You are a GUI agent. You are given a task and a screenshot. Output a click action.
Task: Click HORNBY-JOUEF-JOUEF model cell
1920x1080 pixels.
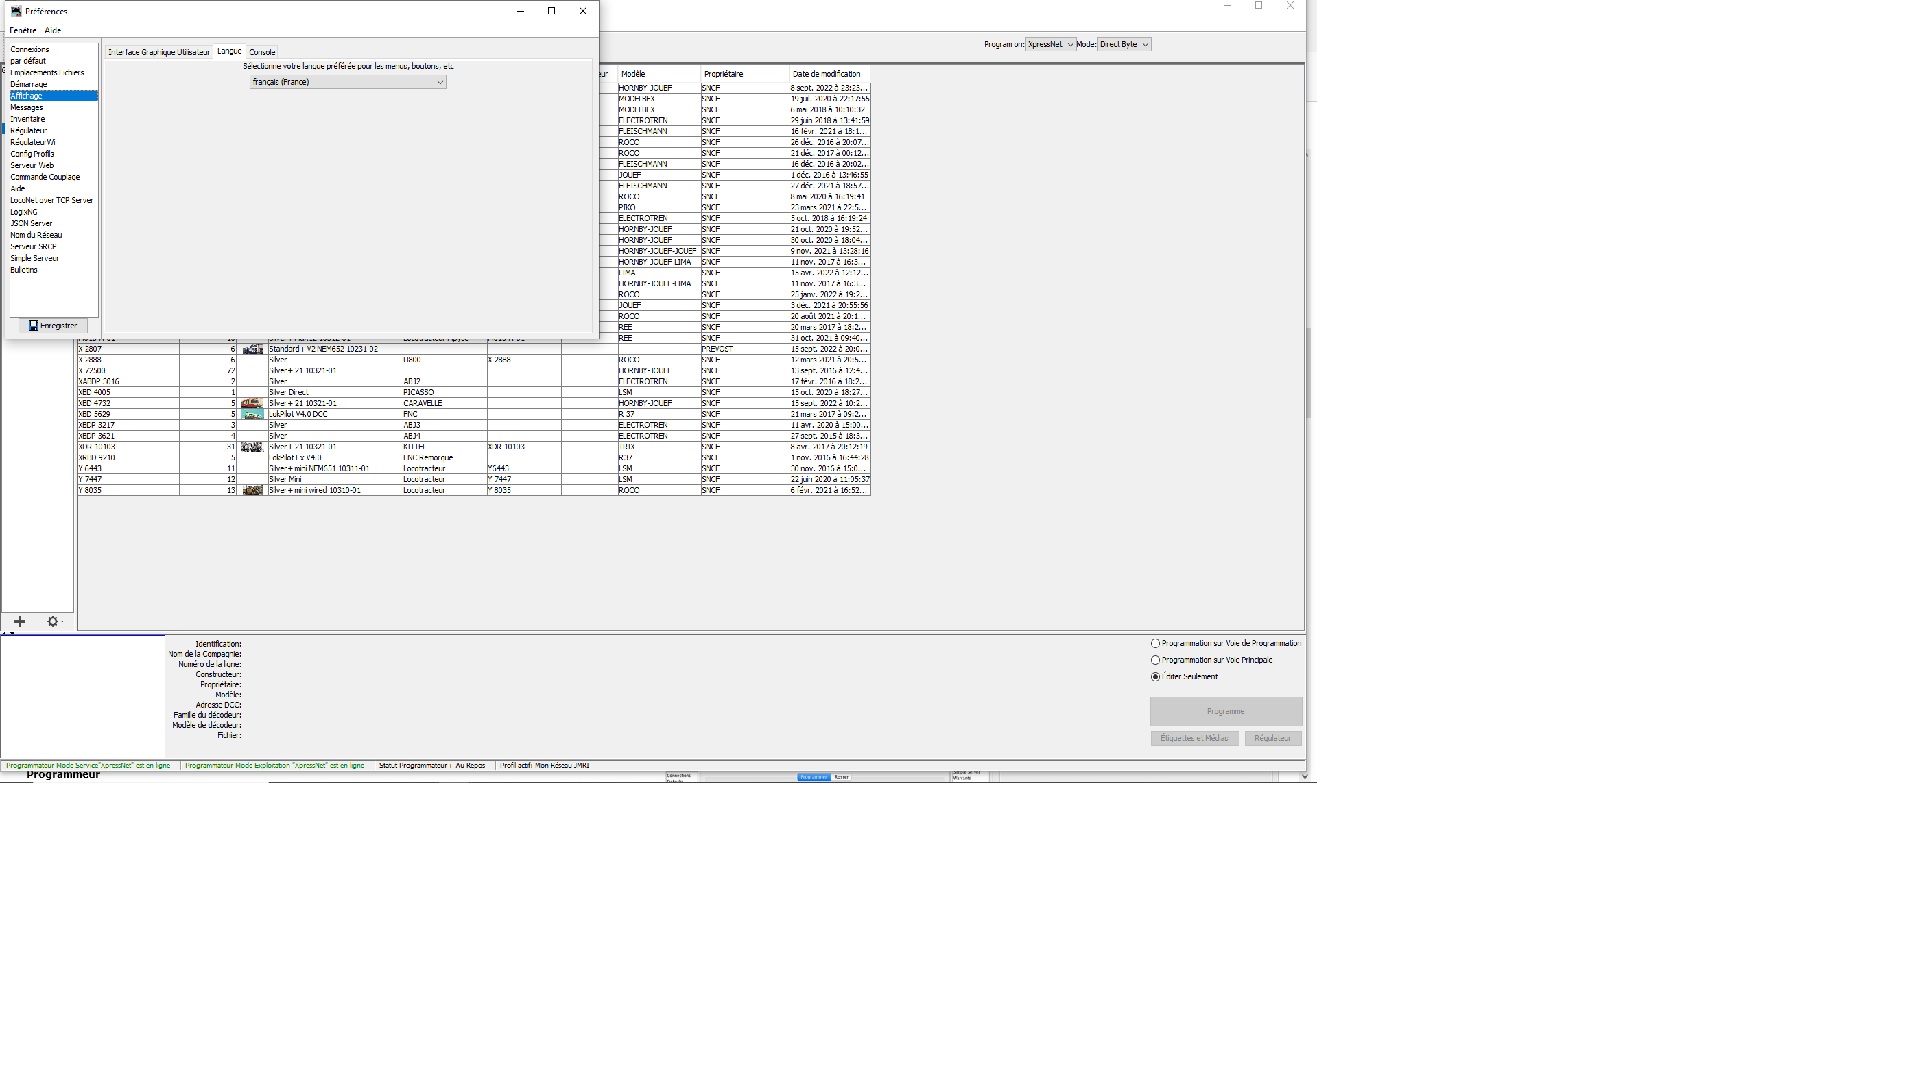point(658,251)
